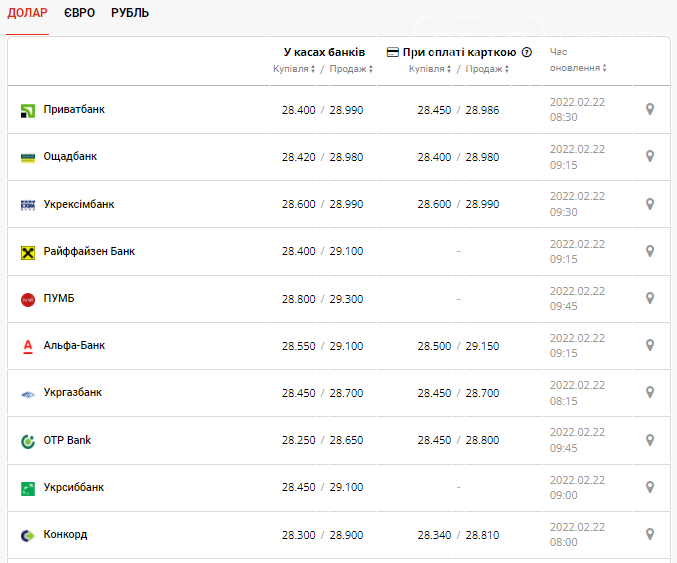Switch to the РУБЛЬ tab

click(x=130, y=13)
